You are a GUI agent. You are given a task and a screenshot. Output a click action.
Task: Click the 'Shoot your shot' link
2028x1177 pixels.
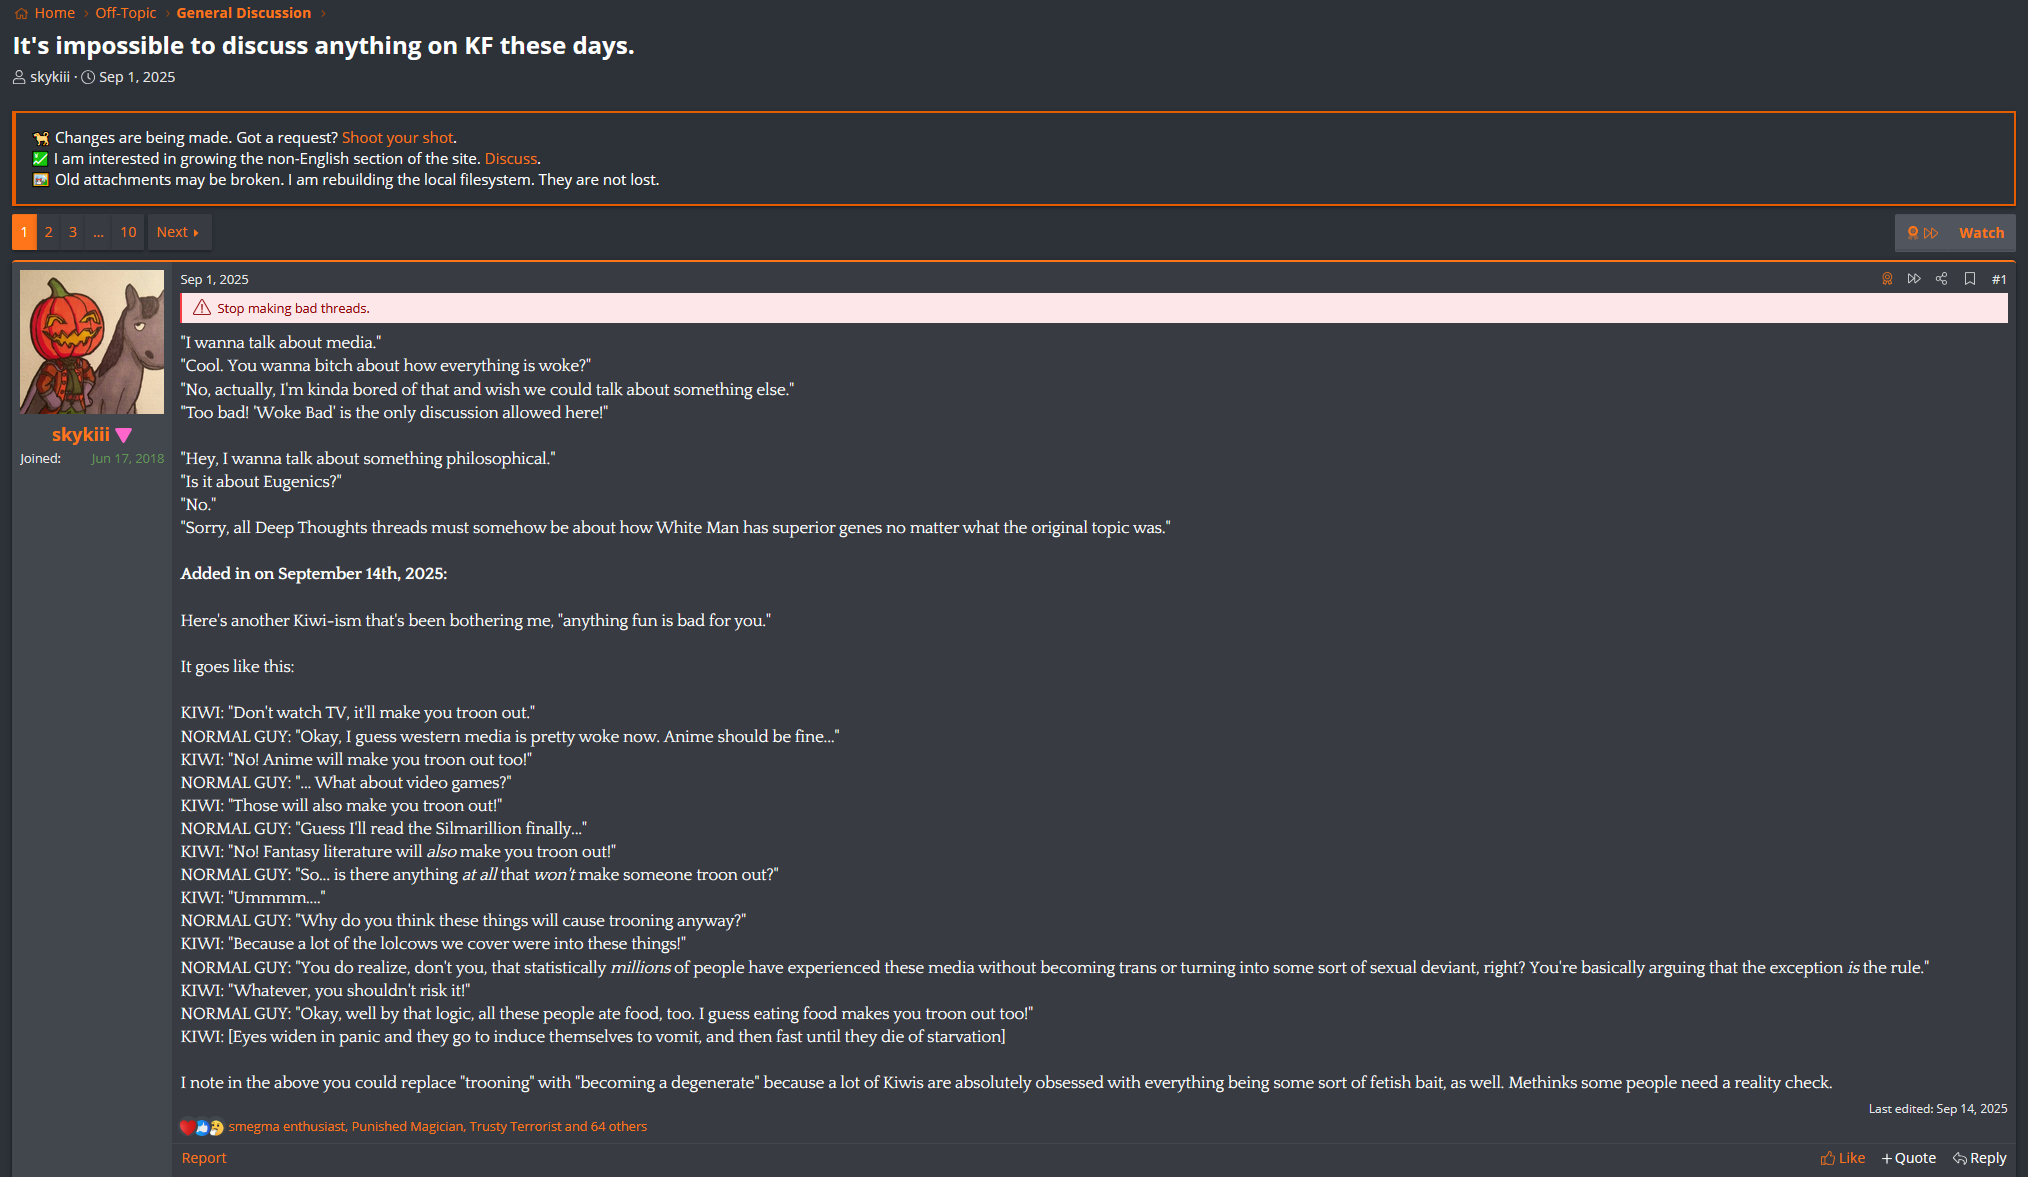tap(397, 138)
